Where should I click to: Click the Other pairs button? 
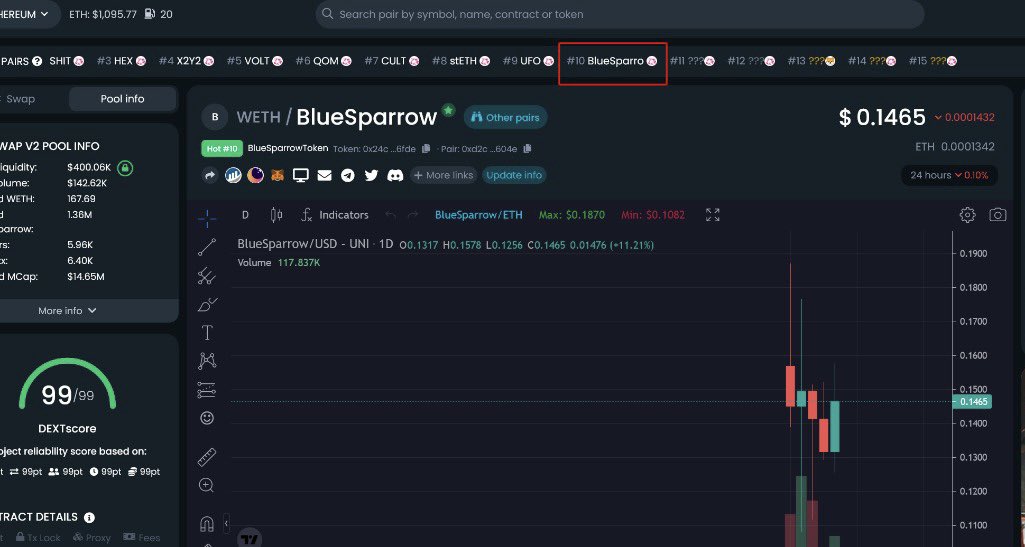coord(505,118)
